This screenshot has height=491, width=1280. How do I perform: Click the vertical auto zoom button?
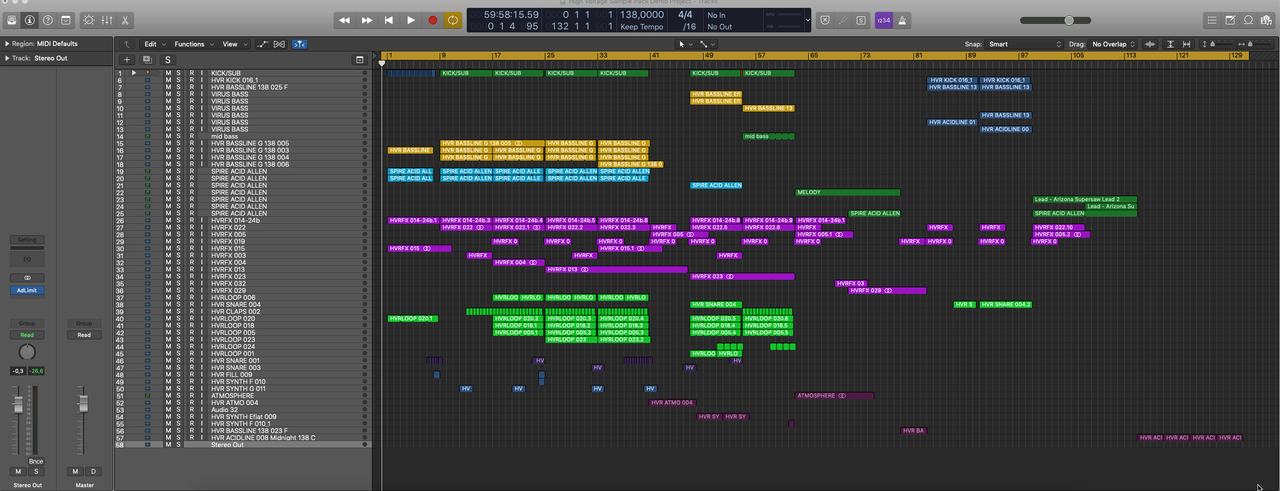[x=1173, y=44]
